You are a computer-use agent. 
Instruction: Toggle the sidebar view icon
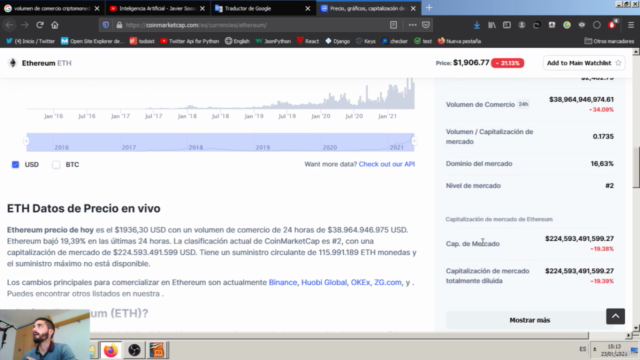507,25
